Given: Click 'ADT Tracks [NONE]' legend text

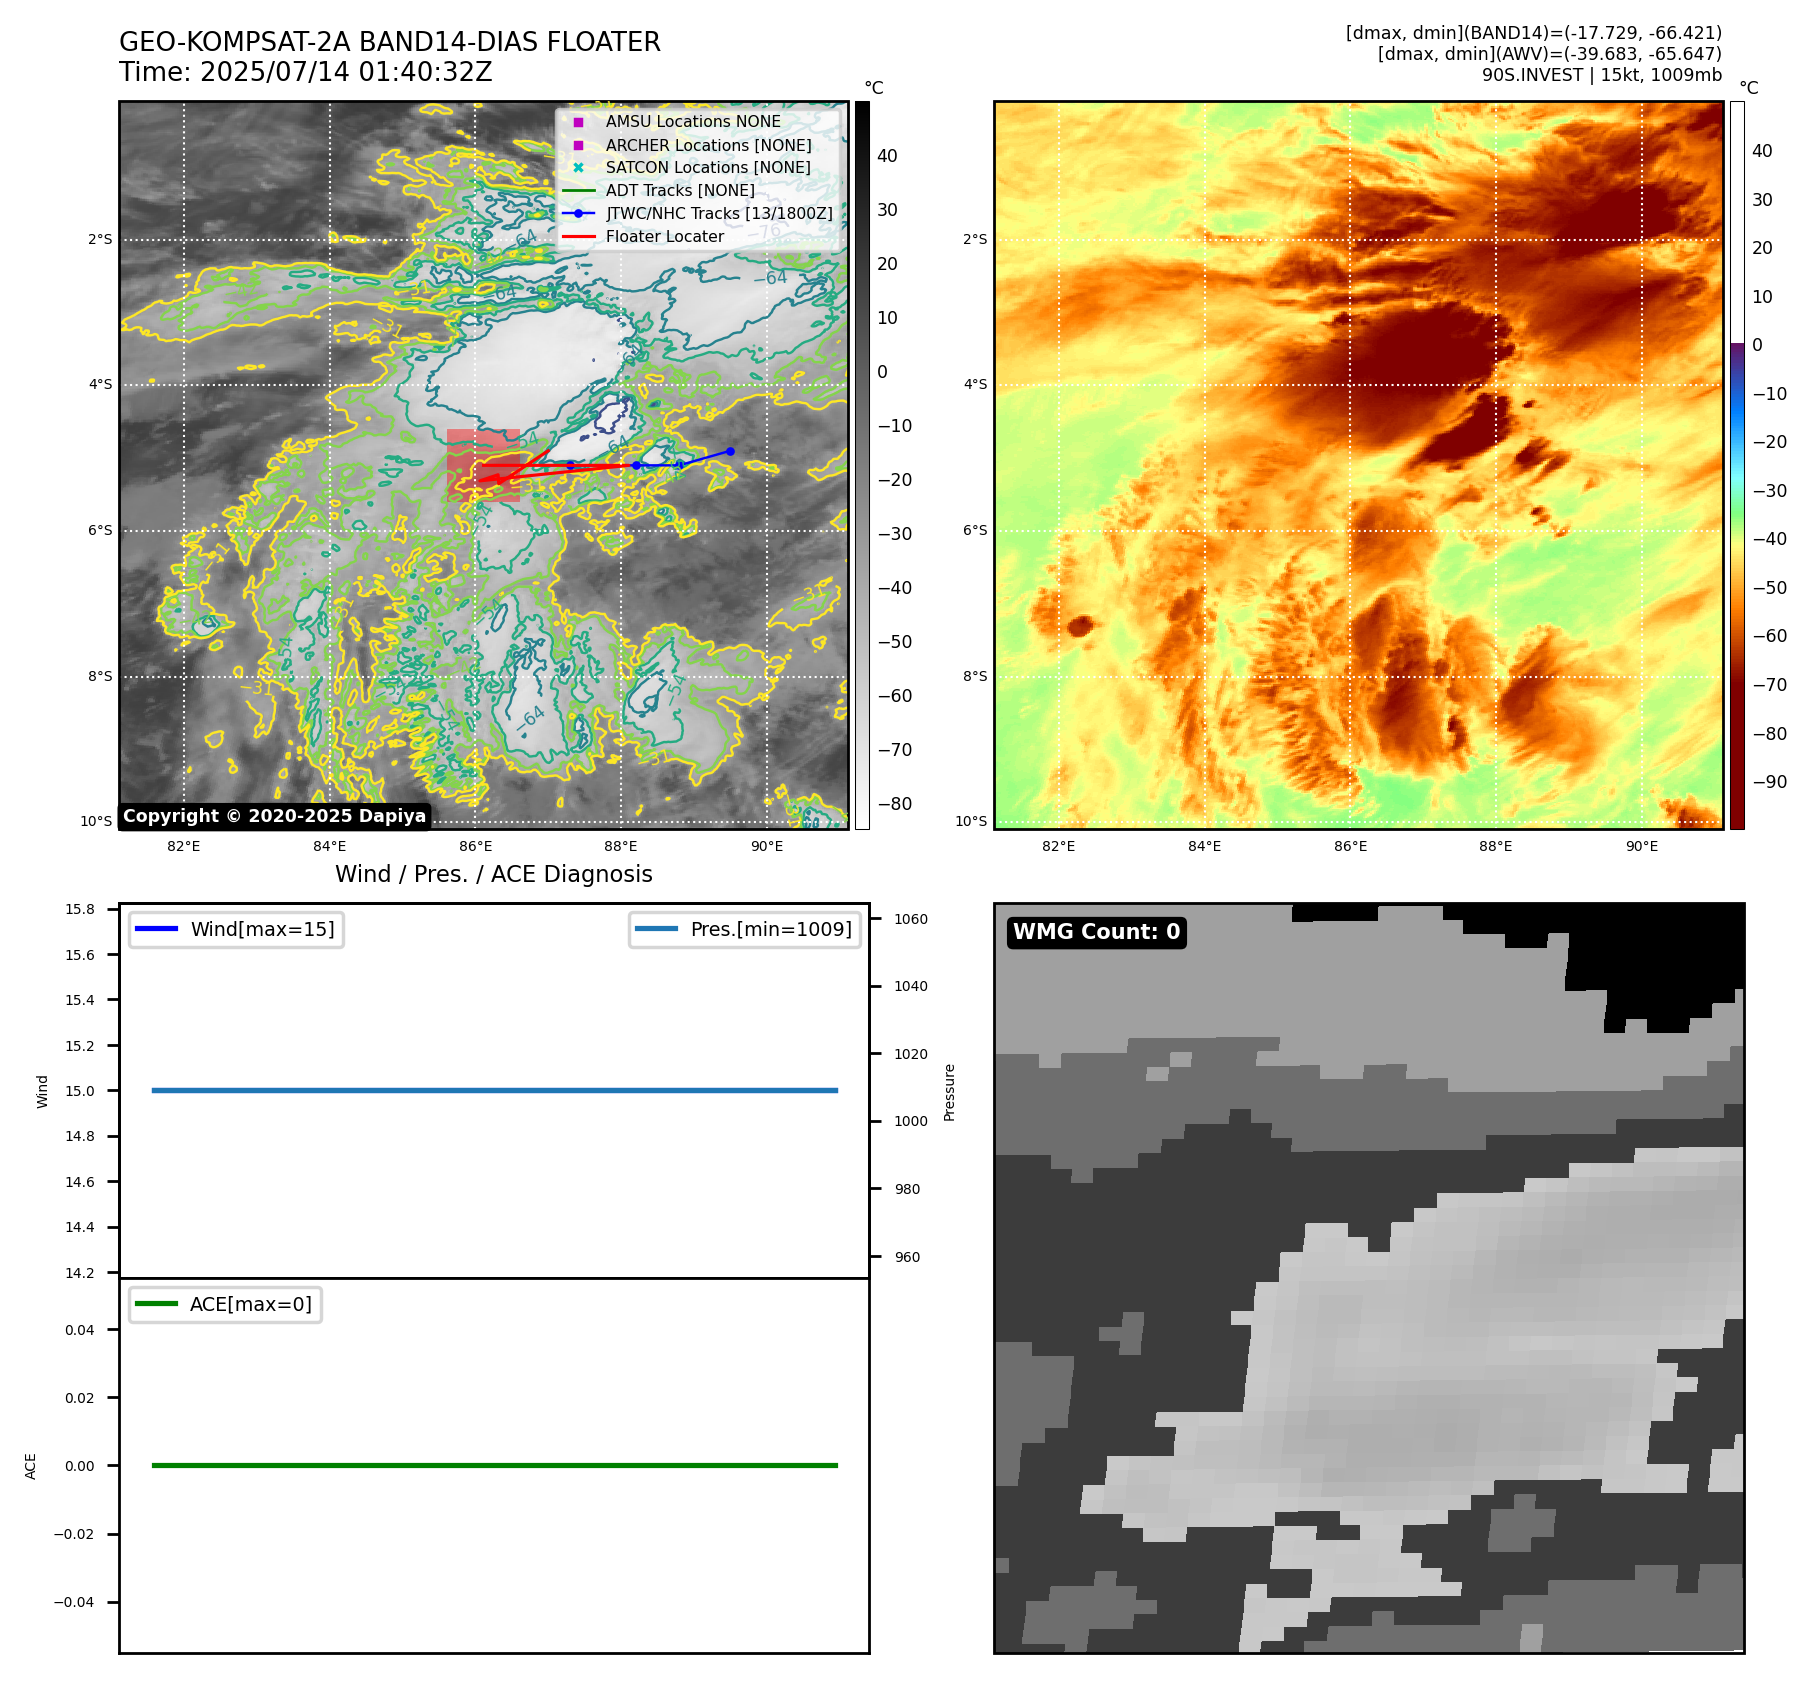Looking at the screenshot, I should click(x=680, y=191).
